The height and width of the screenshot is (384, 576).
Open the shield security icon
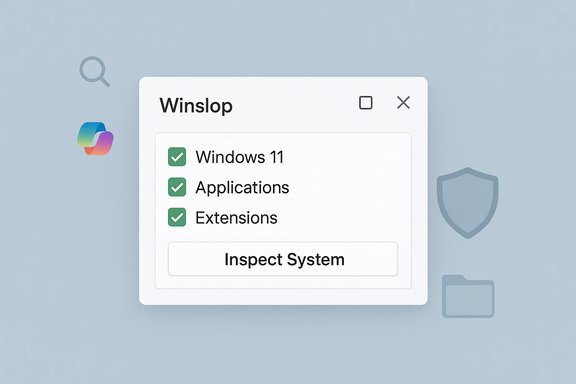[x=468, y=202]
